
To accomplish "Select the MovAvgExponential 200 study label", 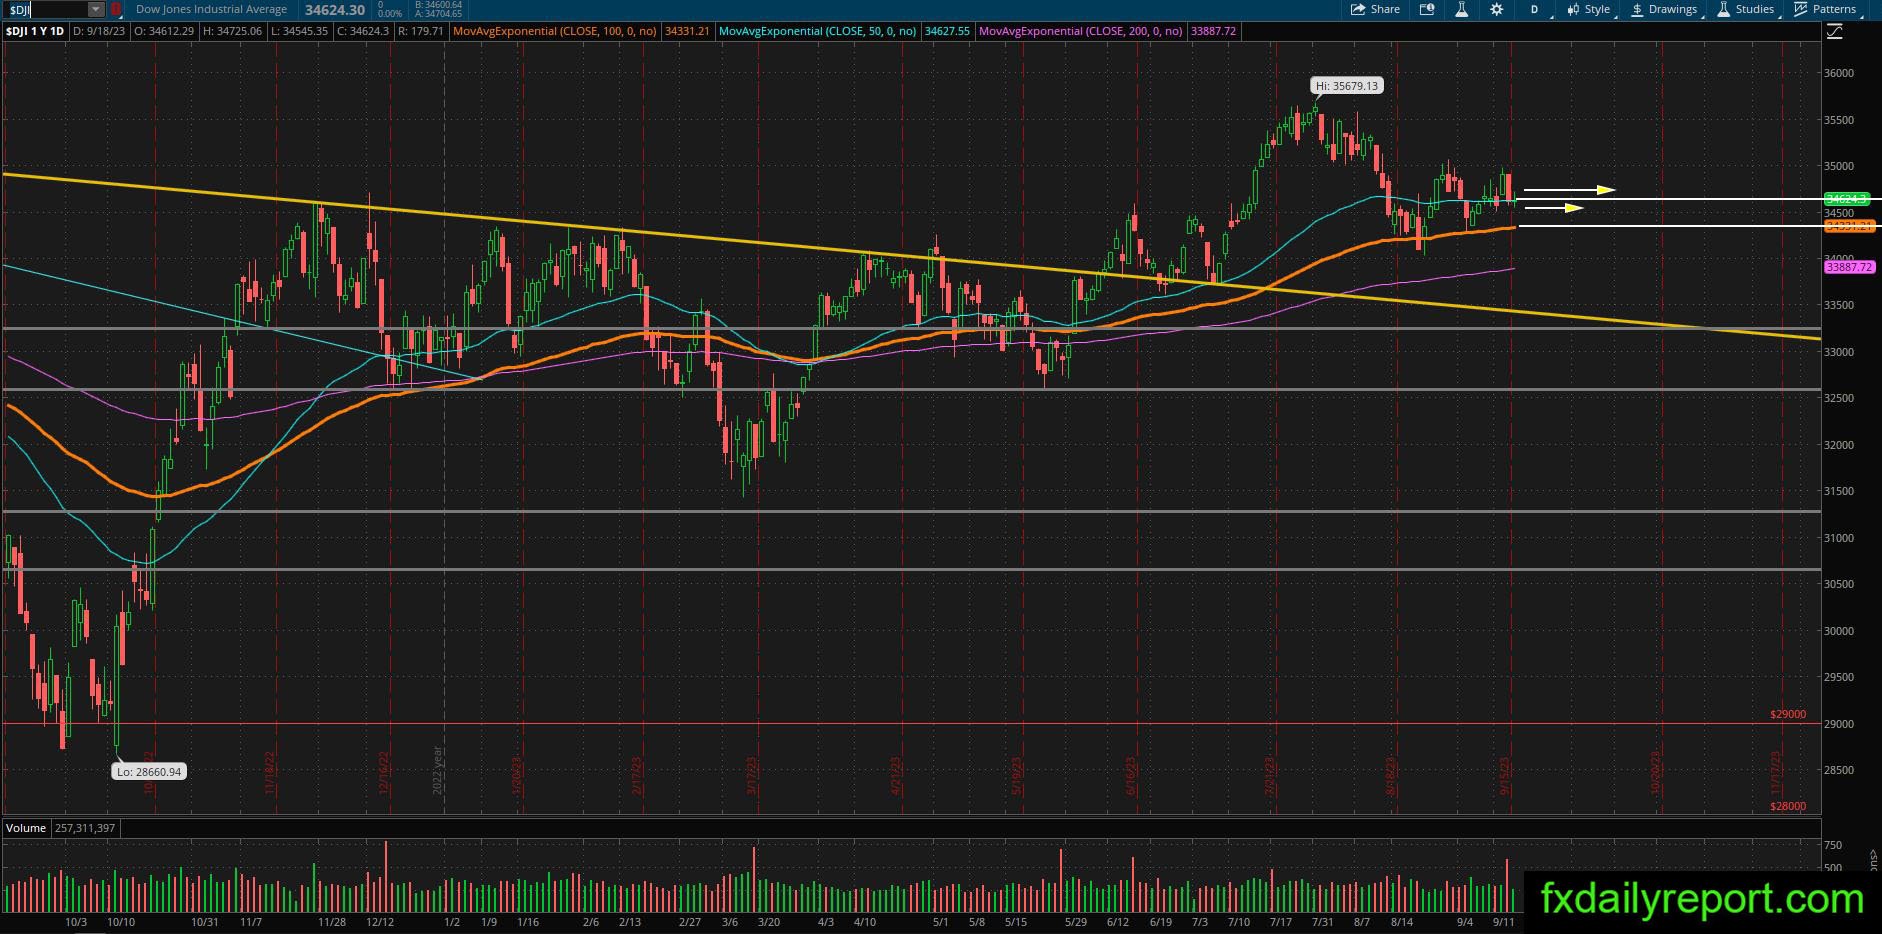I will point(1081,32).
